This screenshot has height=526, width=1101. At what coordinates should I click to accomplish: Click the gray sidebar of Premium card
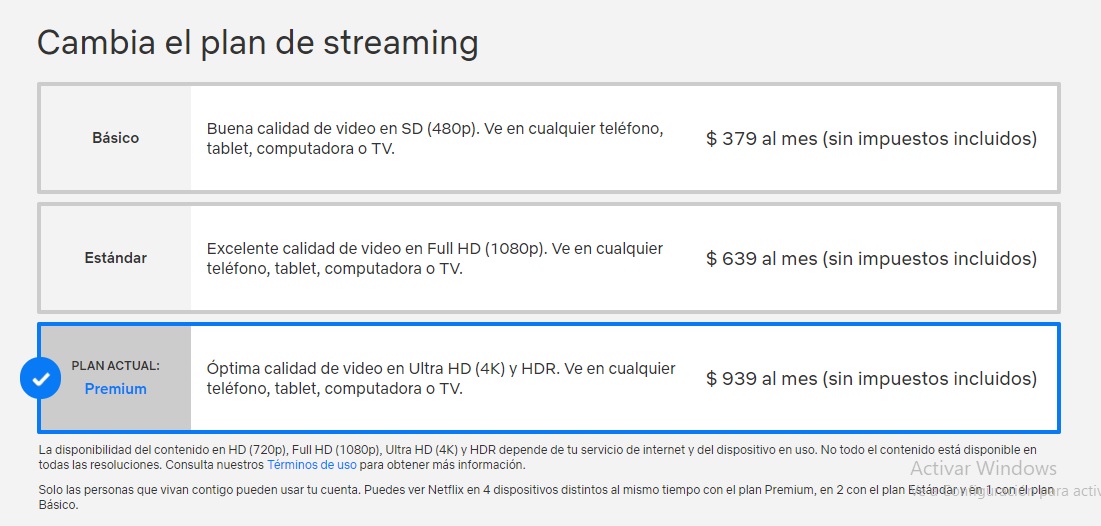116,378
